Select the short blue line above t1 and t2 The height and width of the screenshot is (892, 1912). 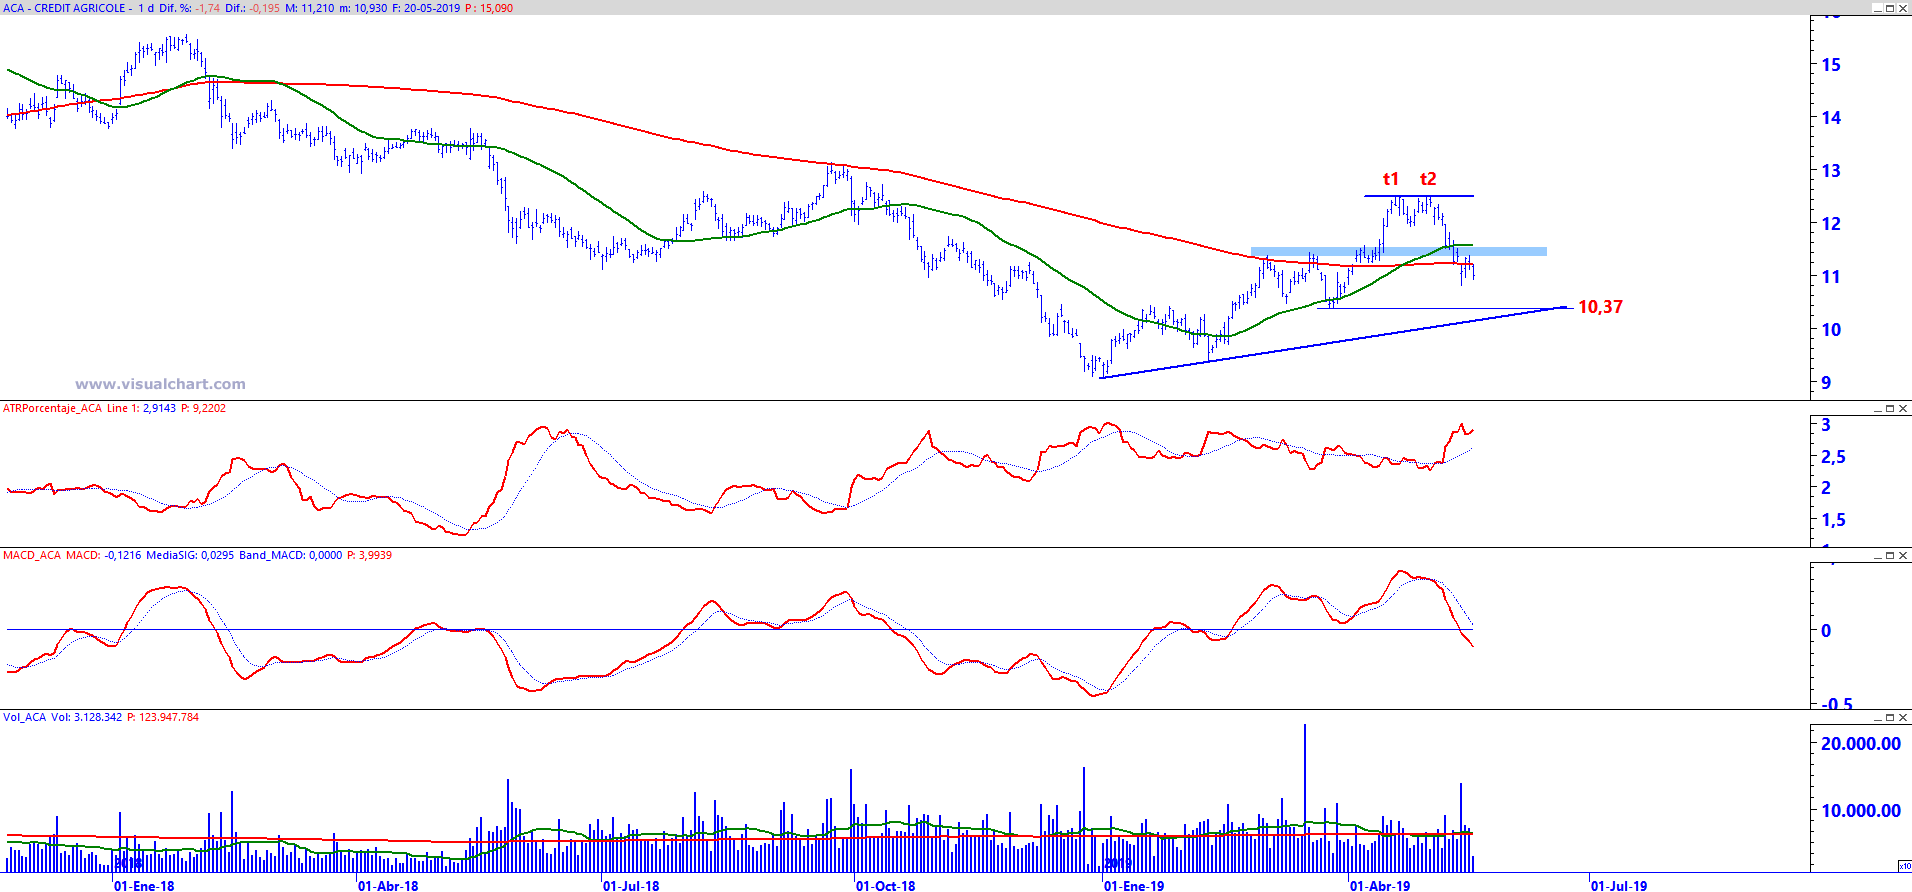tap(1419, 196)
